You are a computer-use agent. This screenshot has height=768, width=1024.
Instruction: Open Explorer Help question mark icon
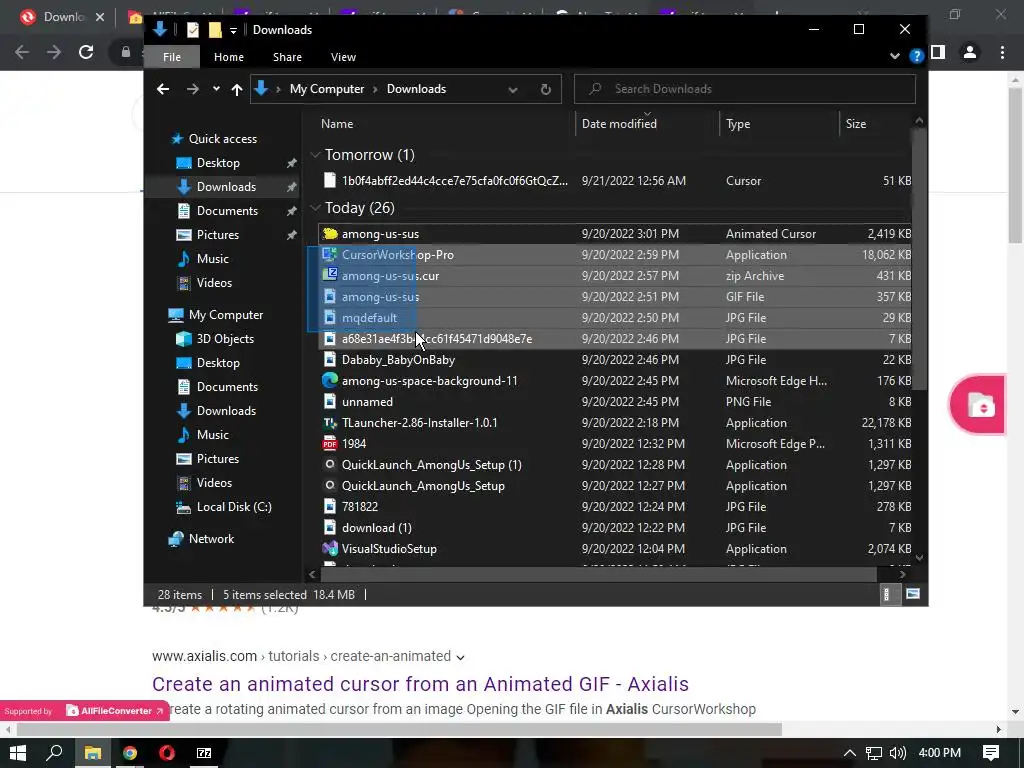tap(916, 56)
